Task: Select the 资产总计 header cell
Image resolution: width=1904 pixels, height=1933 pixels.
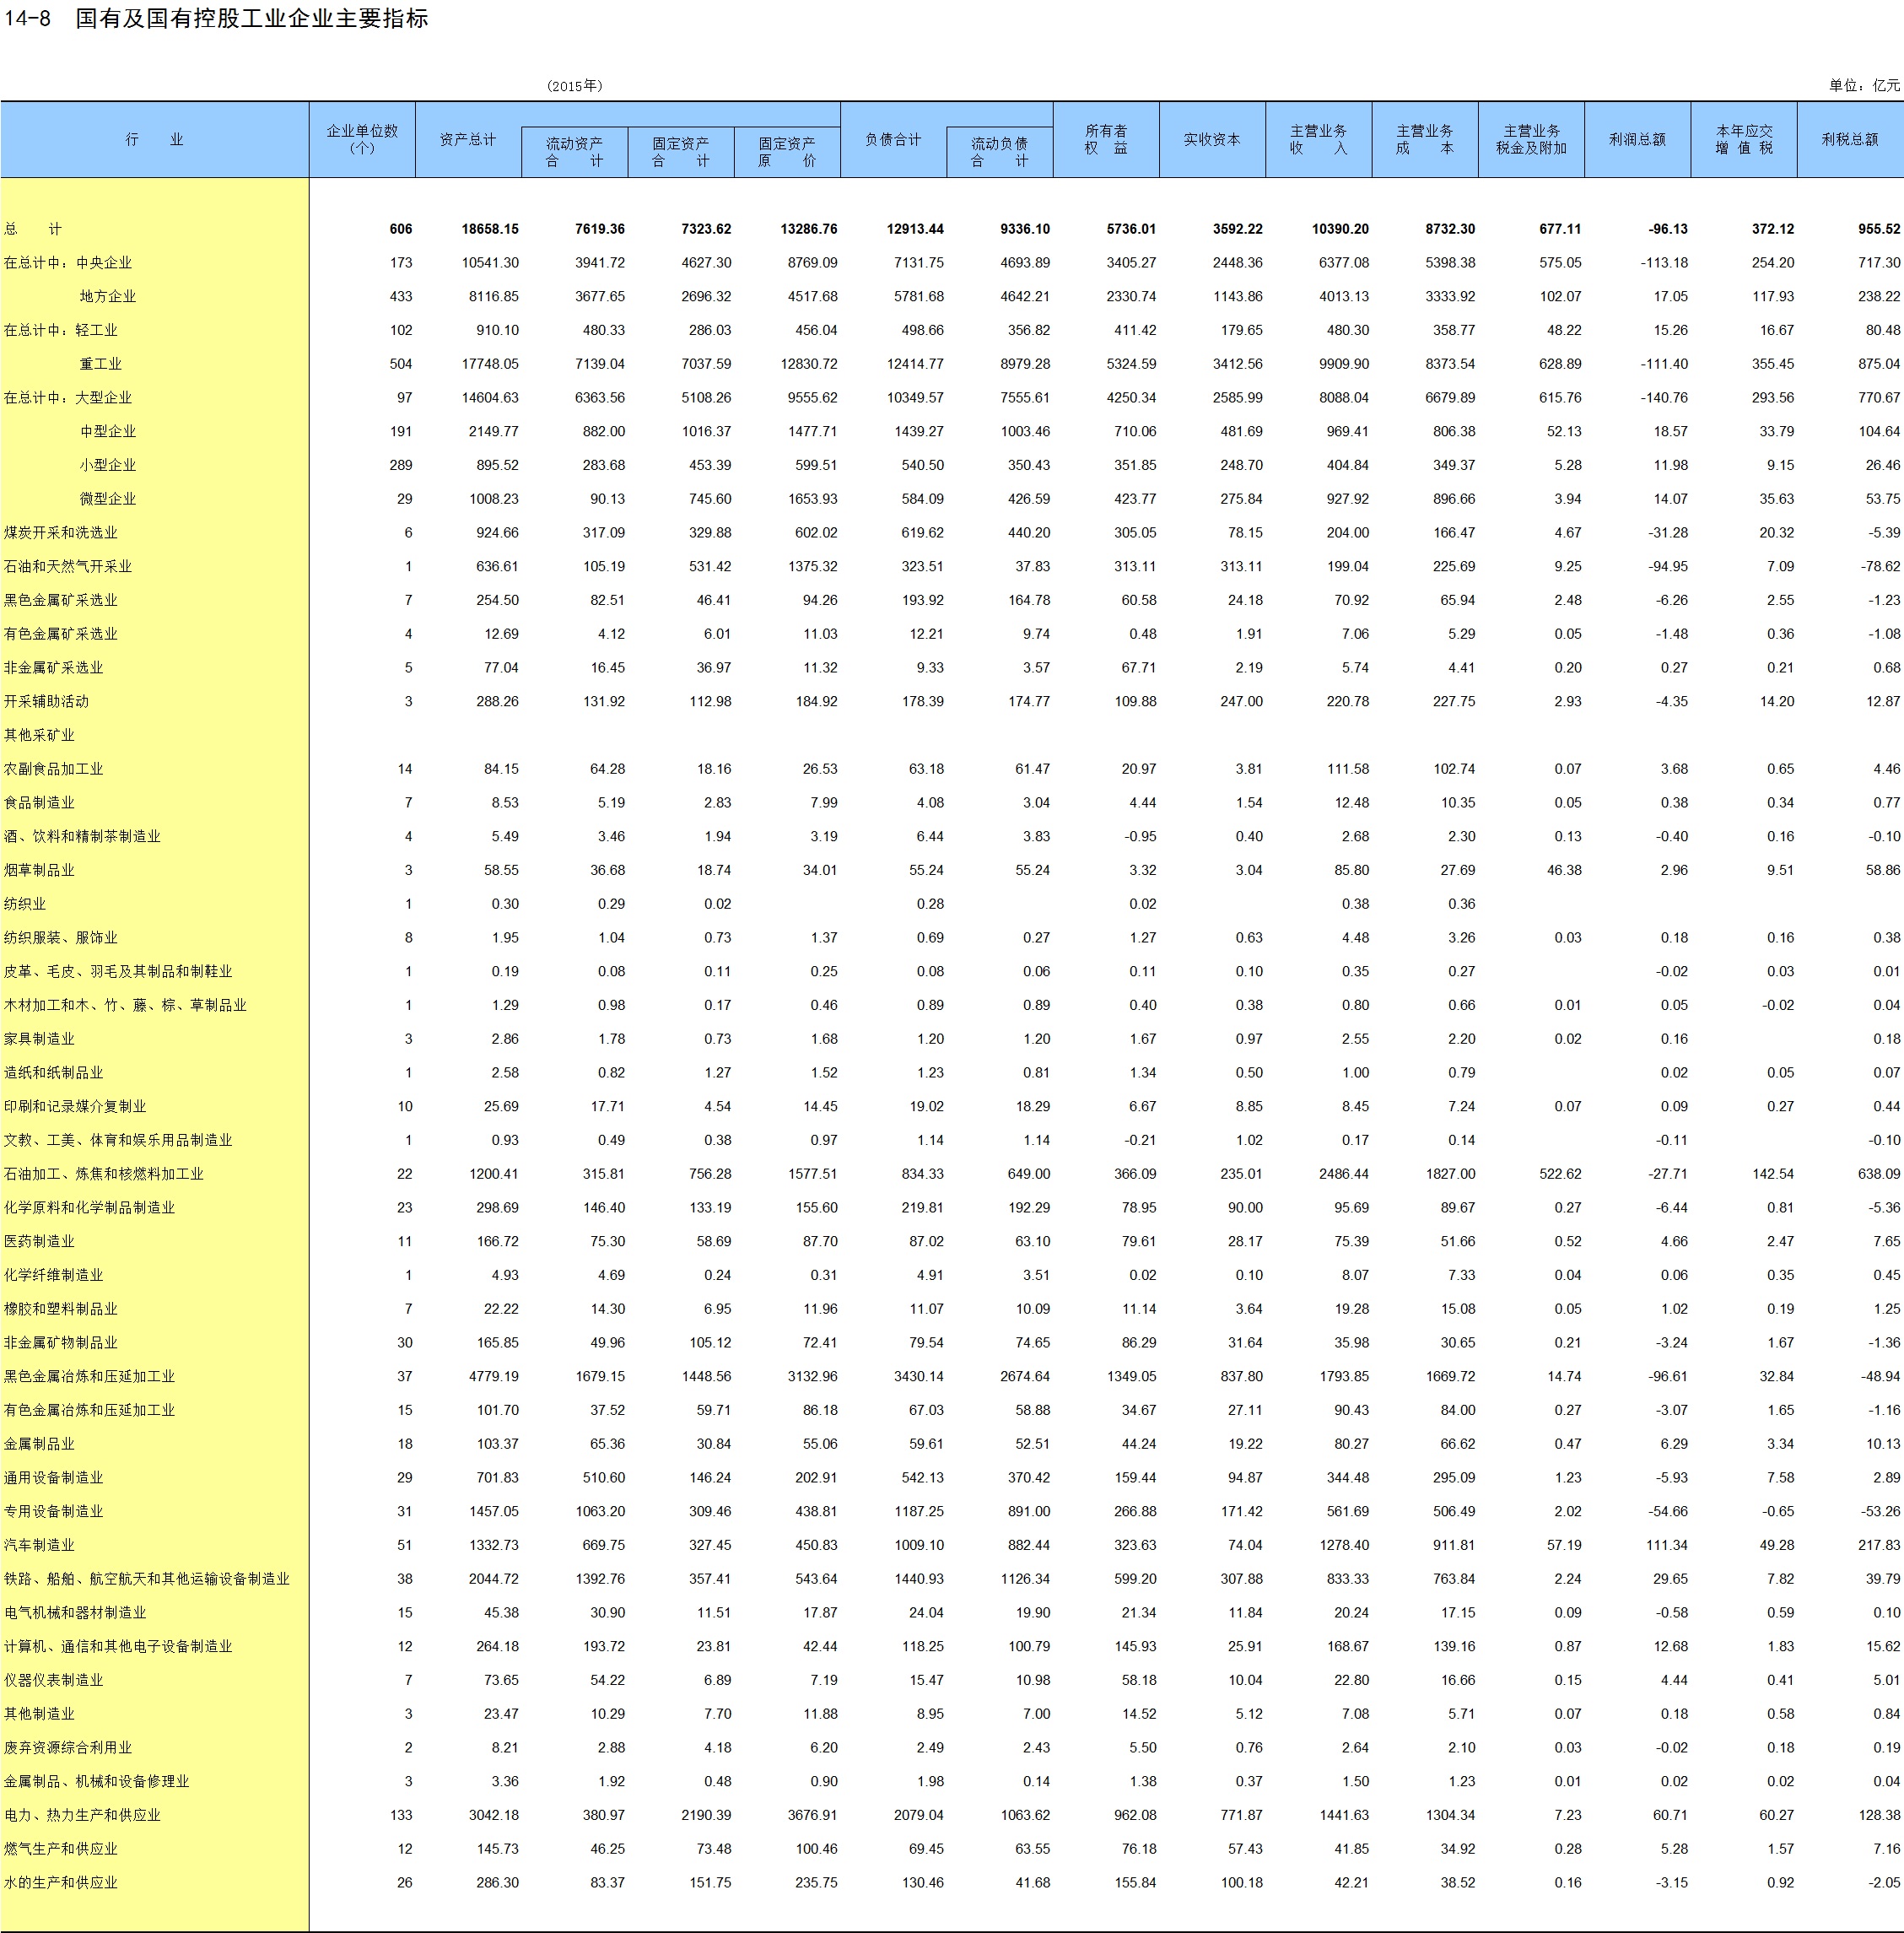Action: pos(467,140)
